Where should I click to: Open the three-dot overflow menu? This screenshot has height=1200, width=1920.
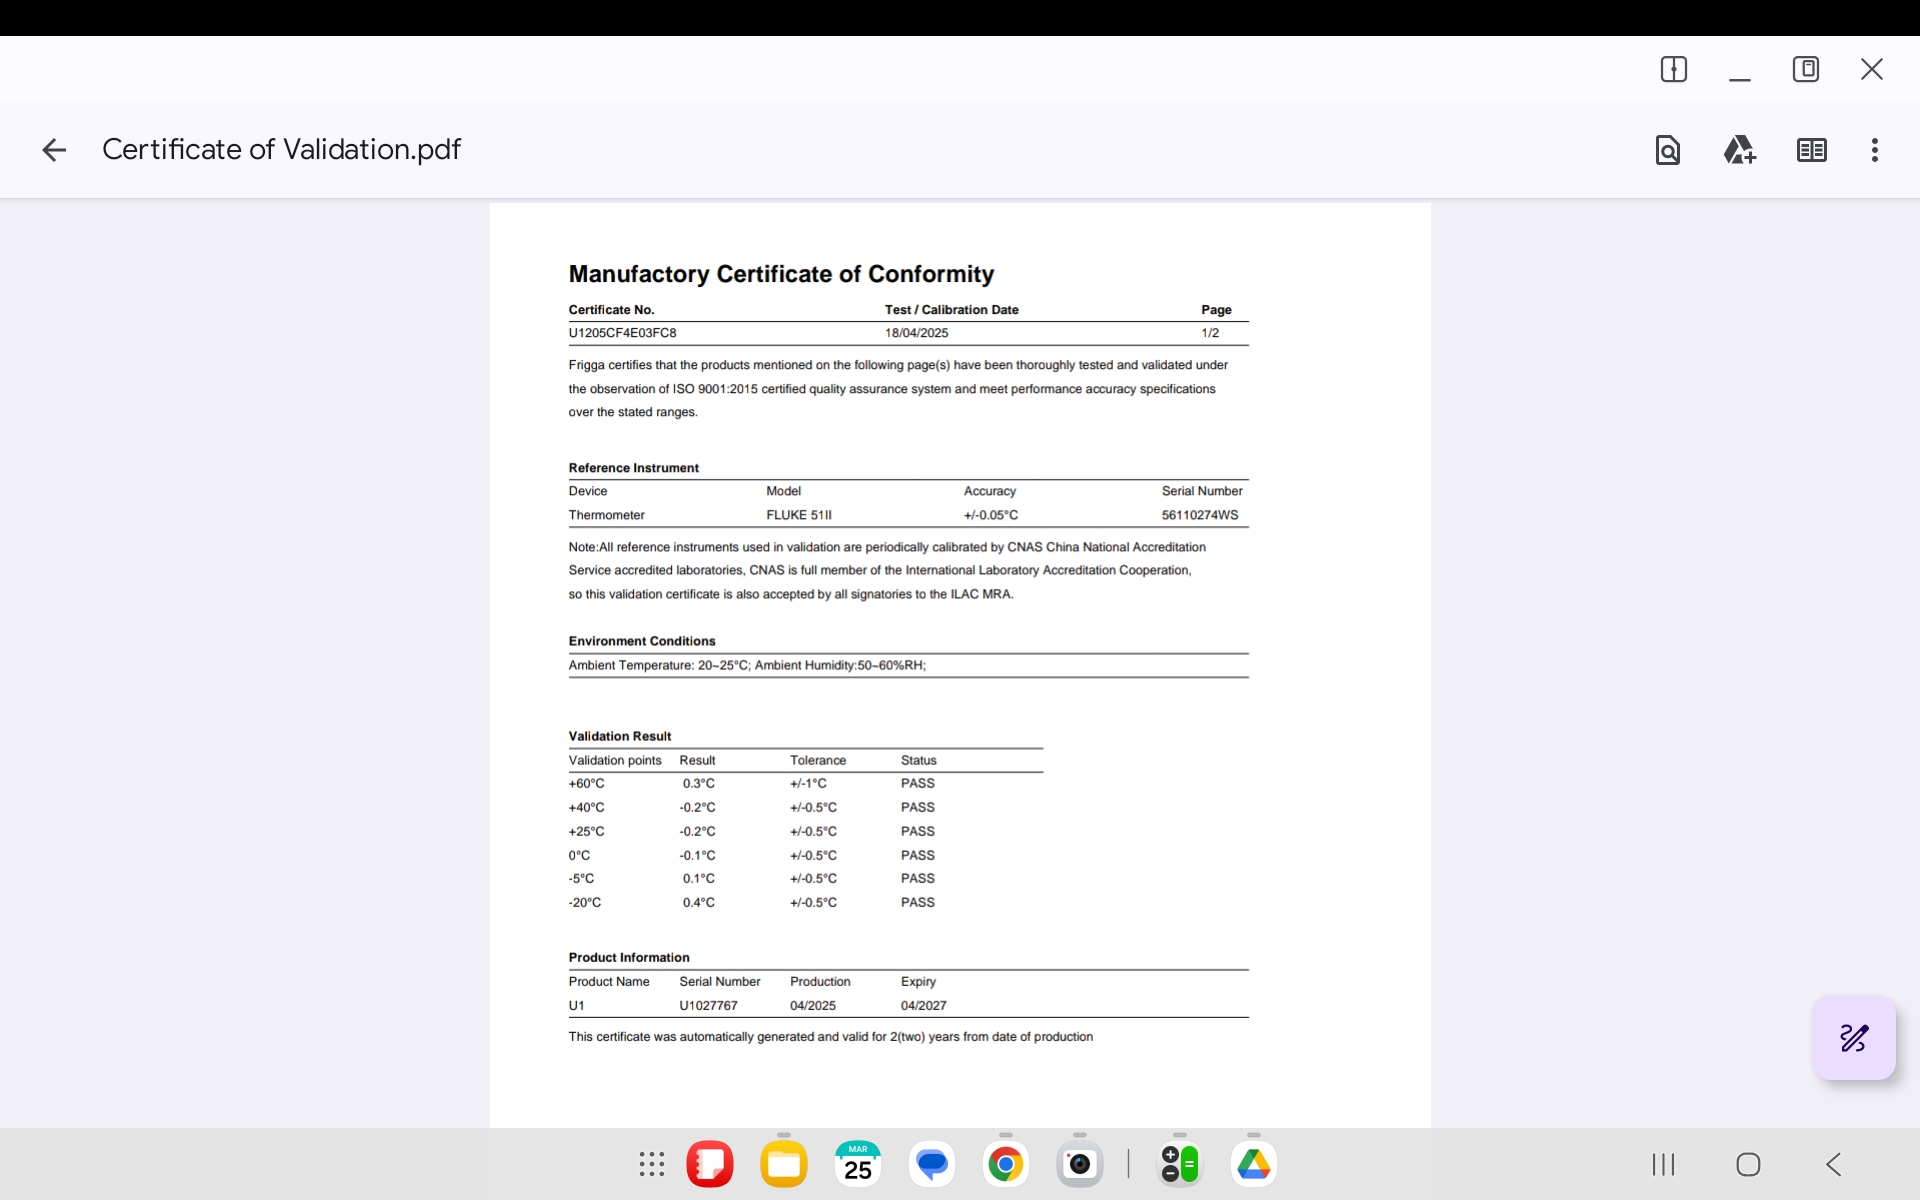(1874, 150)
